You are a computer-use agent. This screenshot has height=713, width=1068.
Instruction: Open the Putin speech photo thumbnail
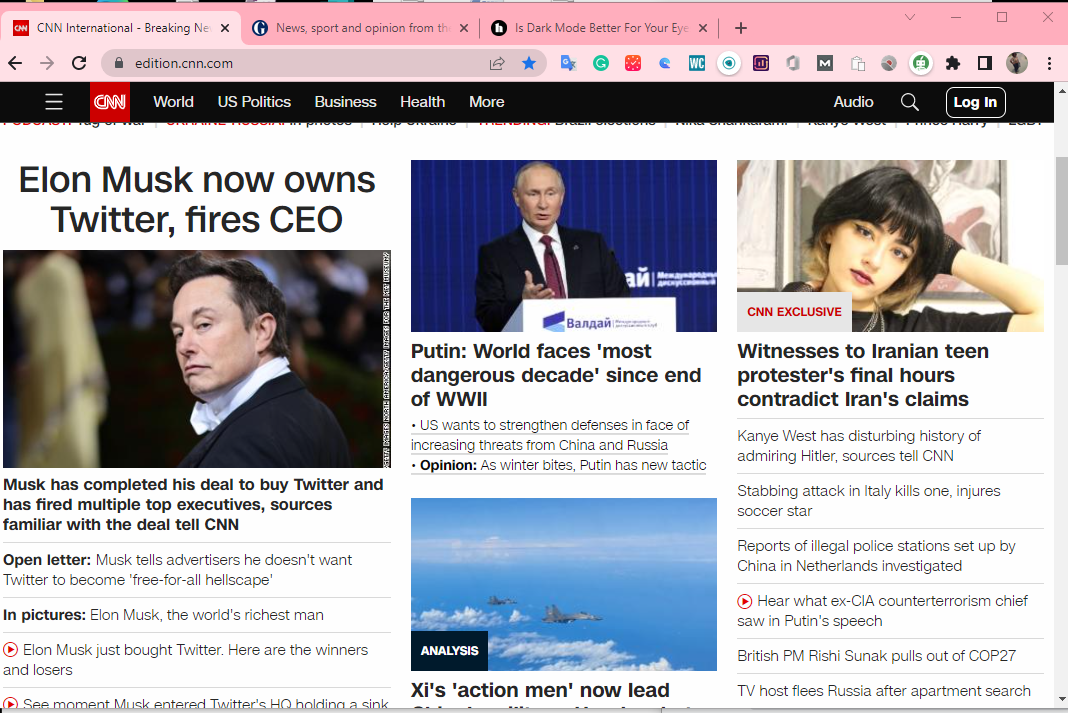point(564,246)
